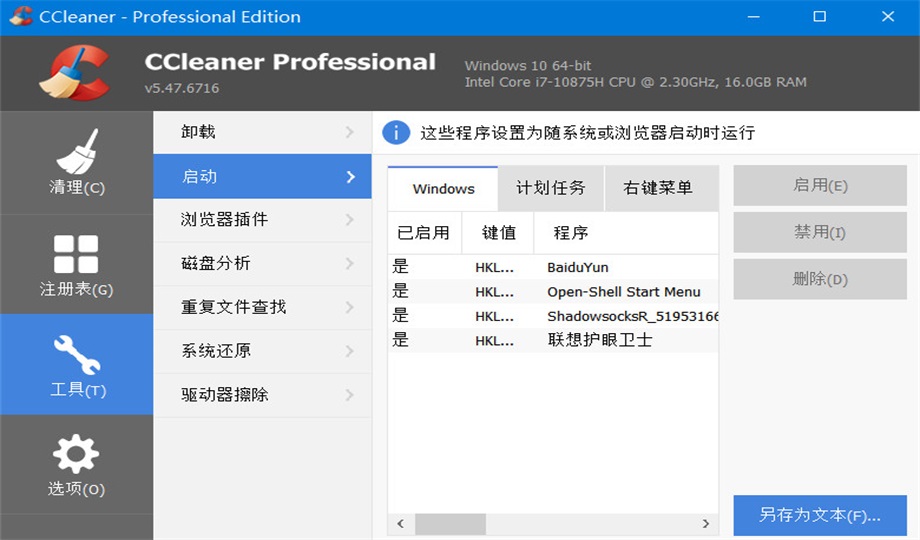Click the CCleaner logo in the header
Image resolution: width=920 pixels, height=540 pixels.
(75, 73)
